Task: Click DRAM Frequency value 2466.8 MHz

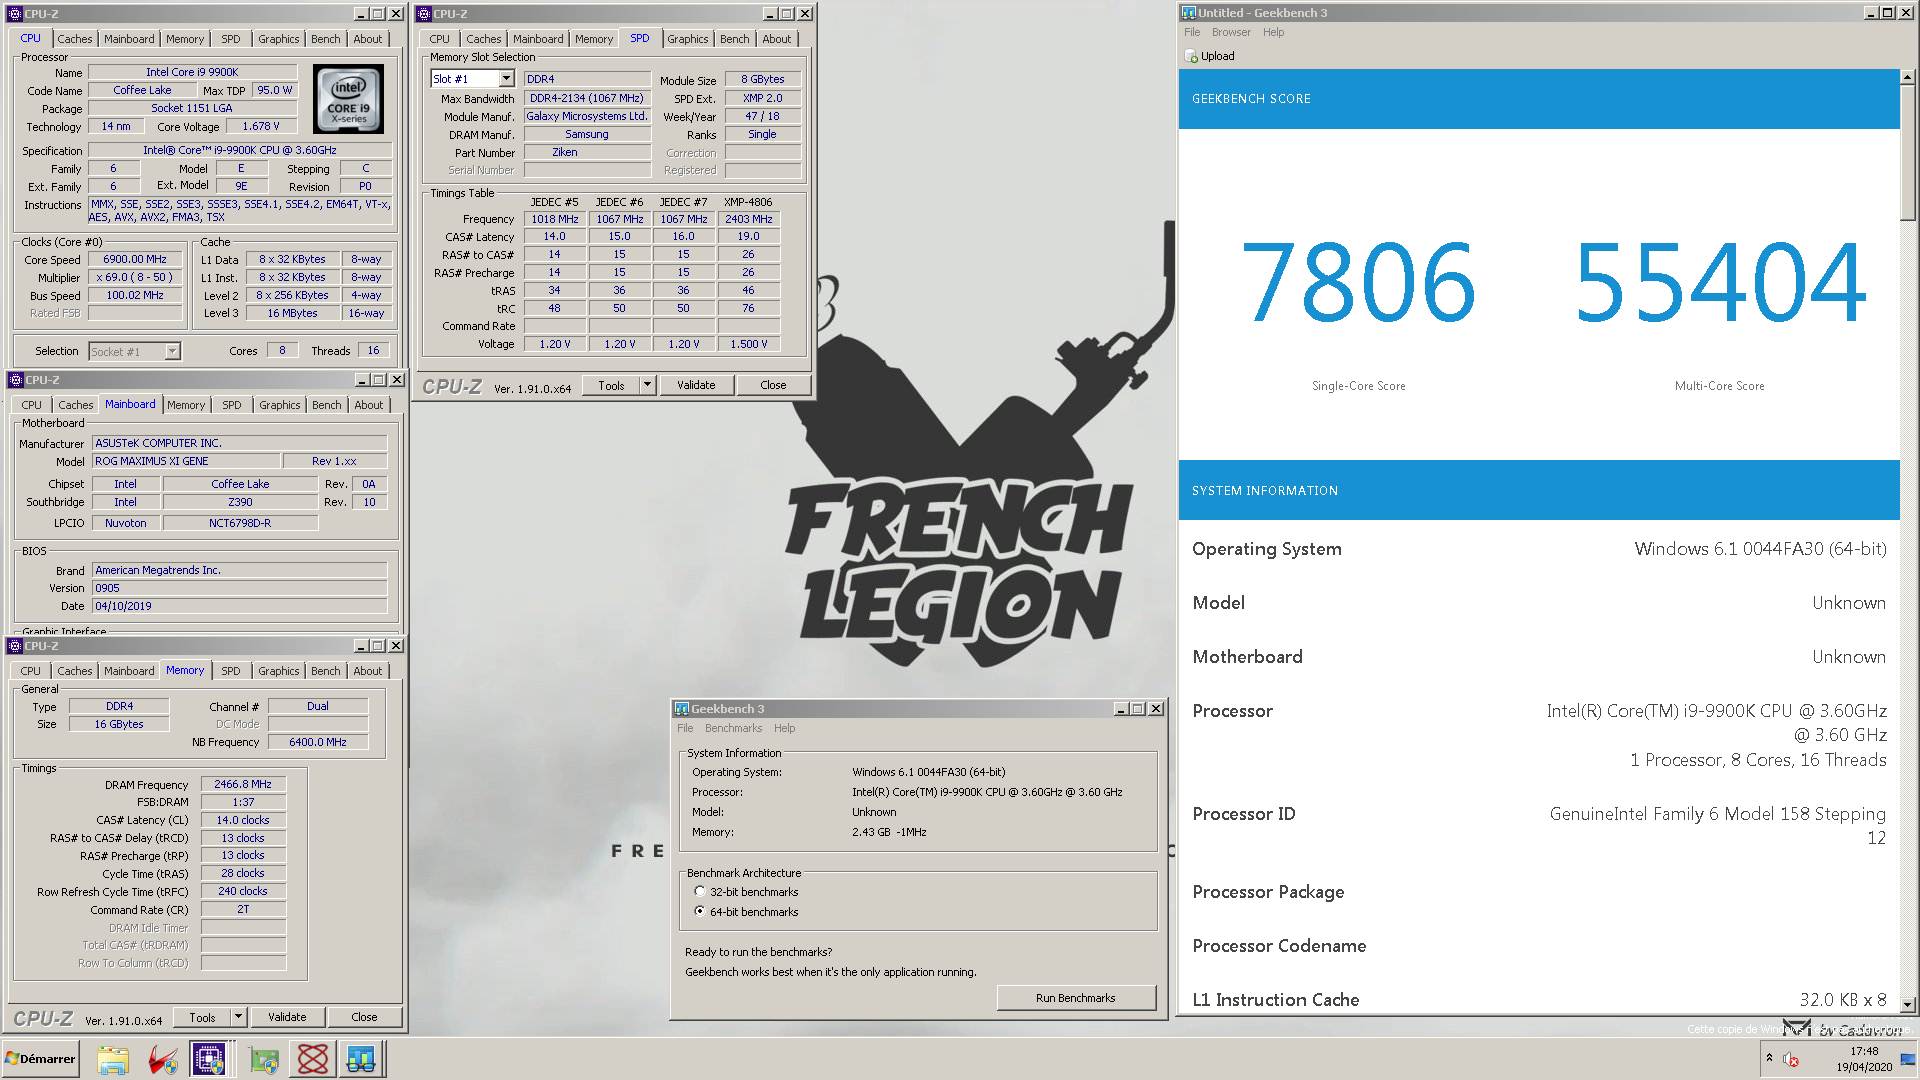Action: 243,784
